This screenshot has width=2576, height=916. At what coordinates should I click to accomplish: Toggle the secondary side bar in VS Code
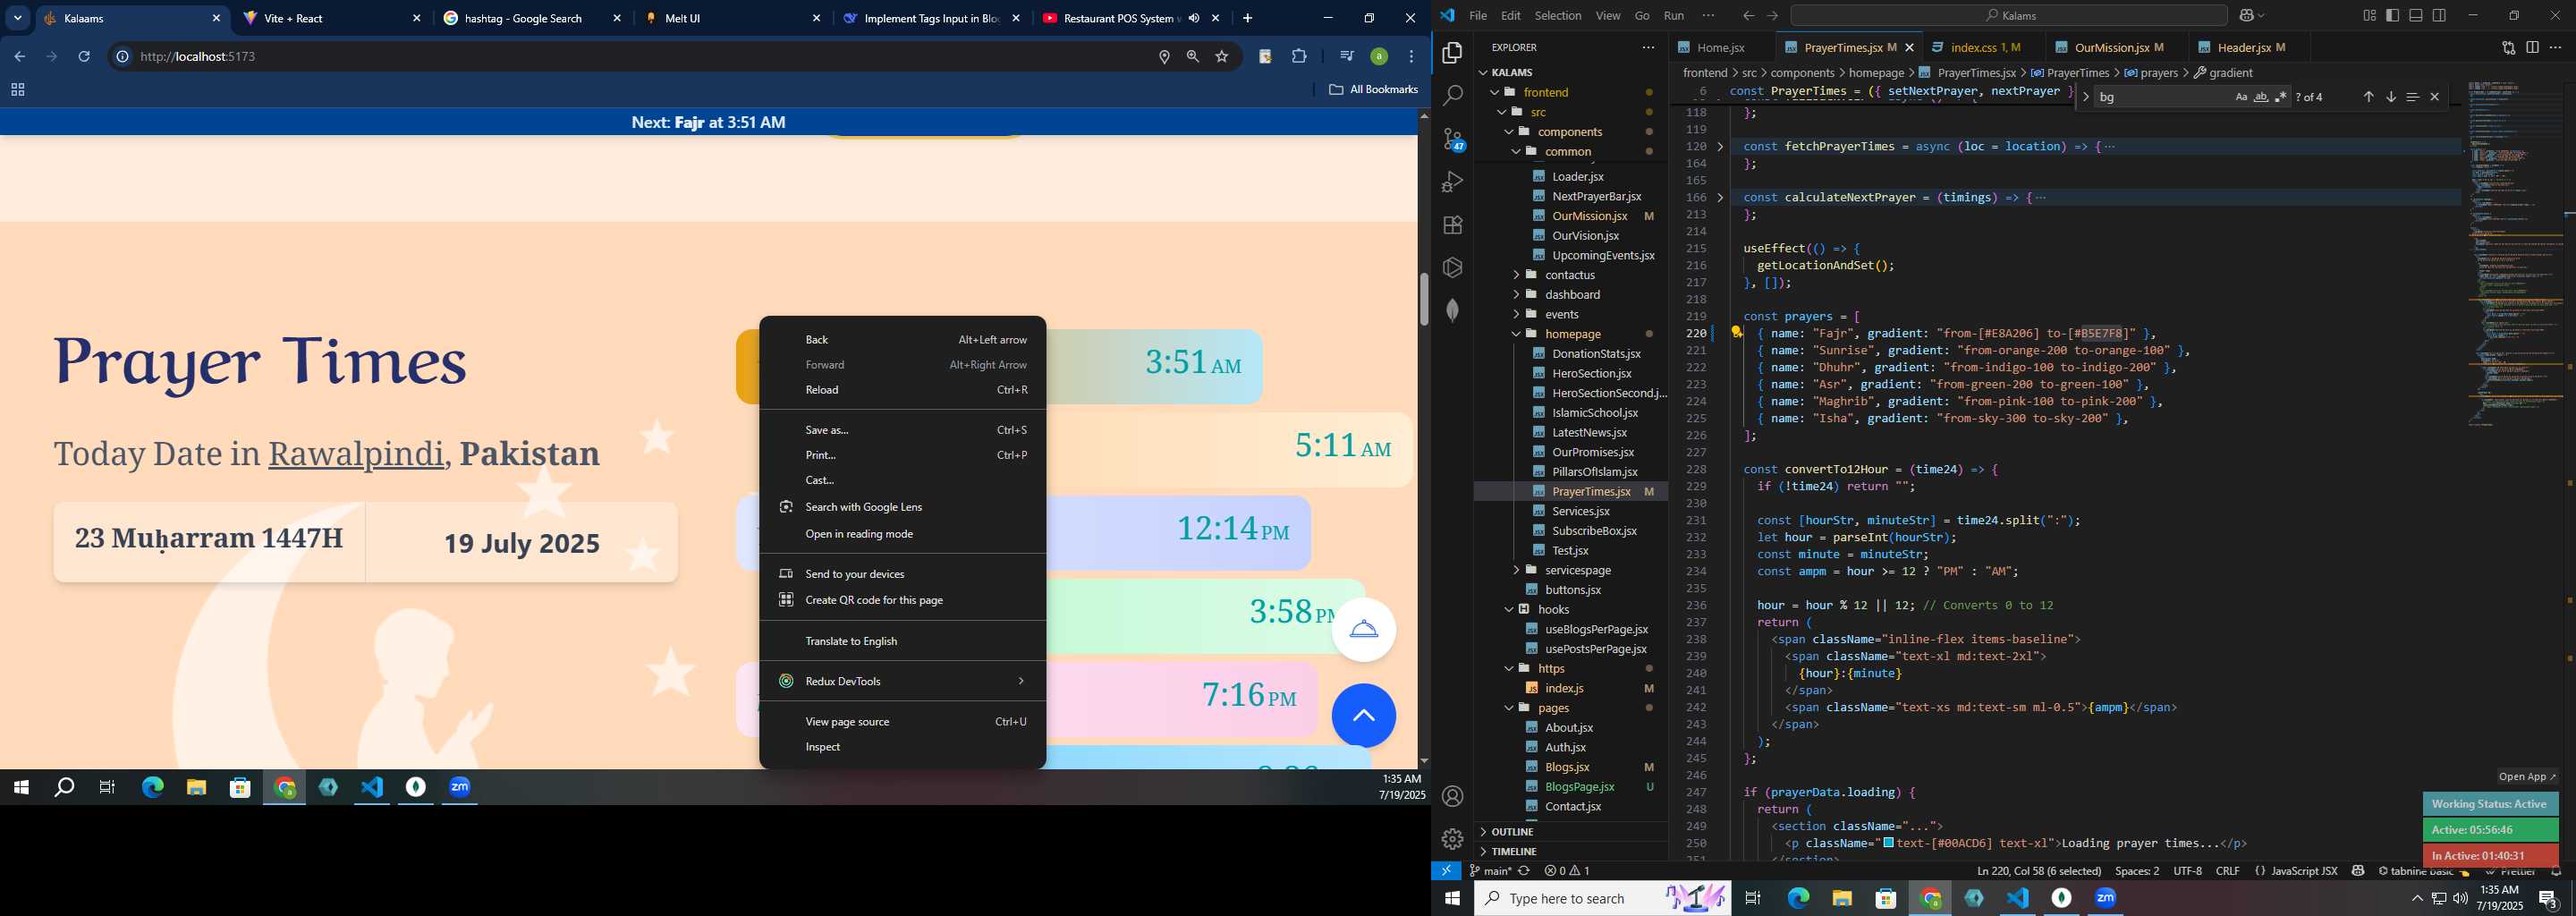click(x=2440, y=16)
